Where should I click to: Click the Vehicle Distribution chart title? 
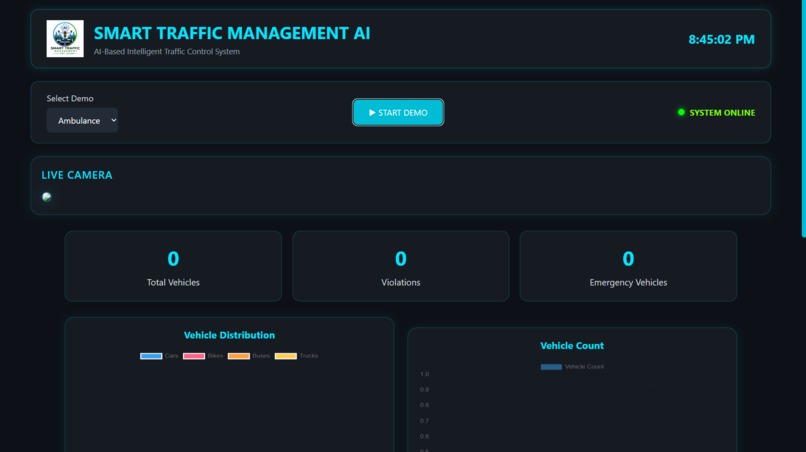[x=229, y=335]
